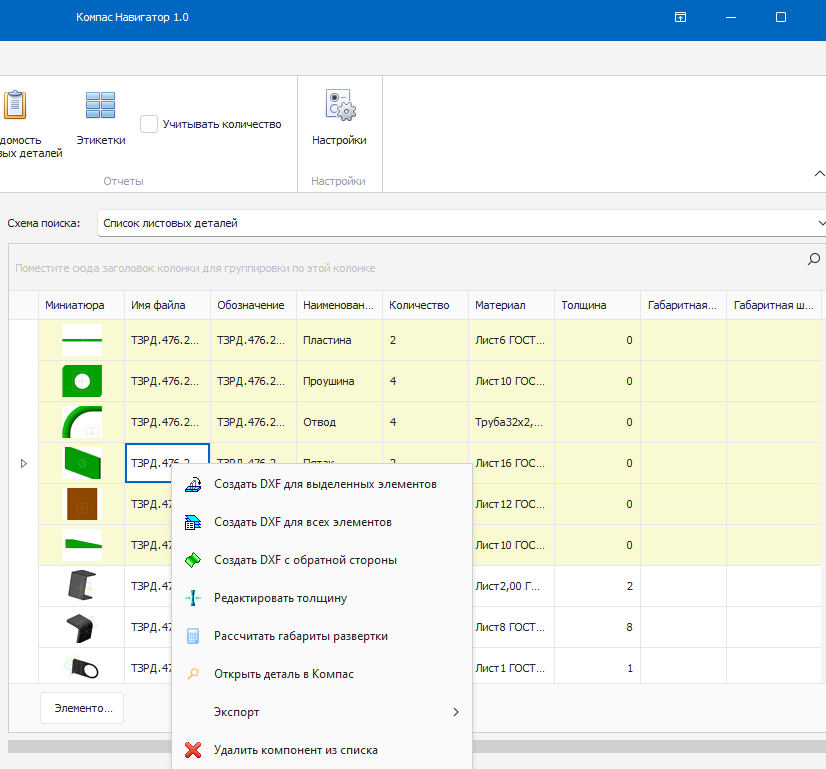Toggle the Учитывать количество checkbox
Viewport: 826px width, 769px height.
pos(149,124)
